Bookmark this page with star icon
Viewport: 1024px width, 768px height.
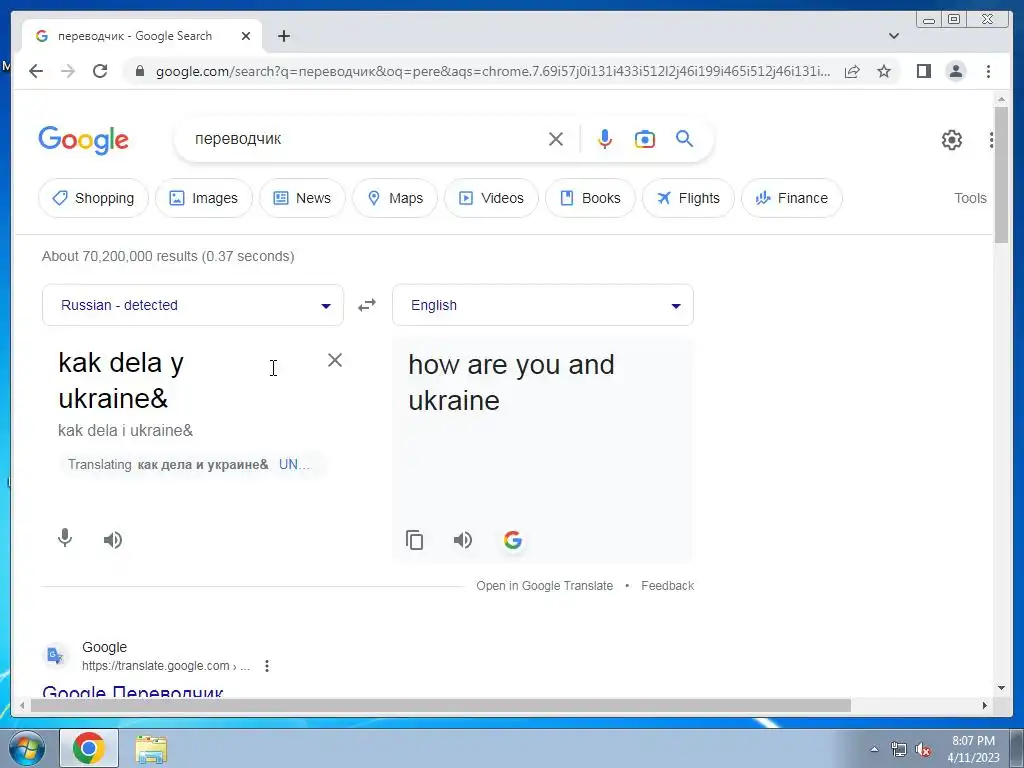884,71
